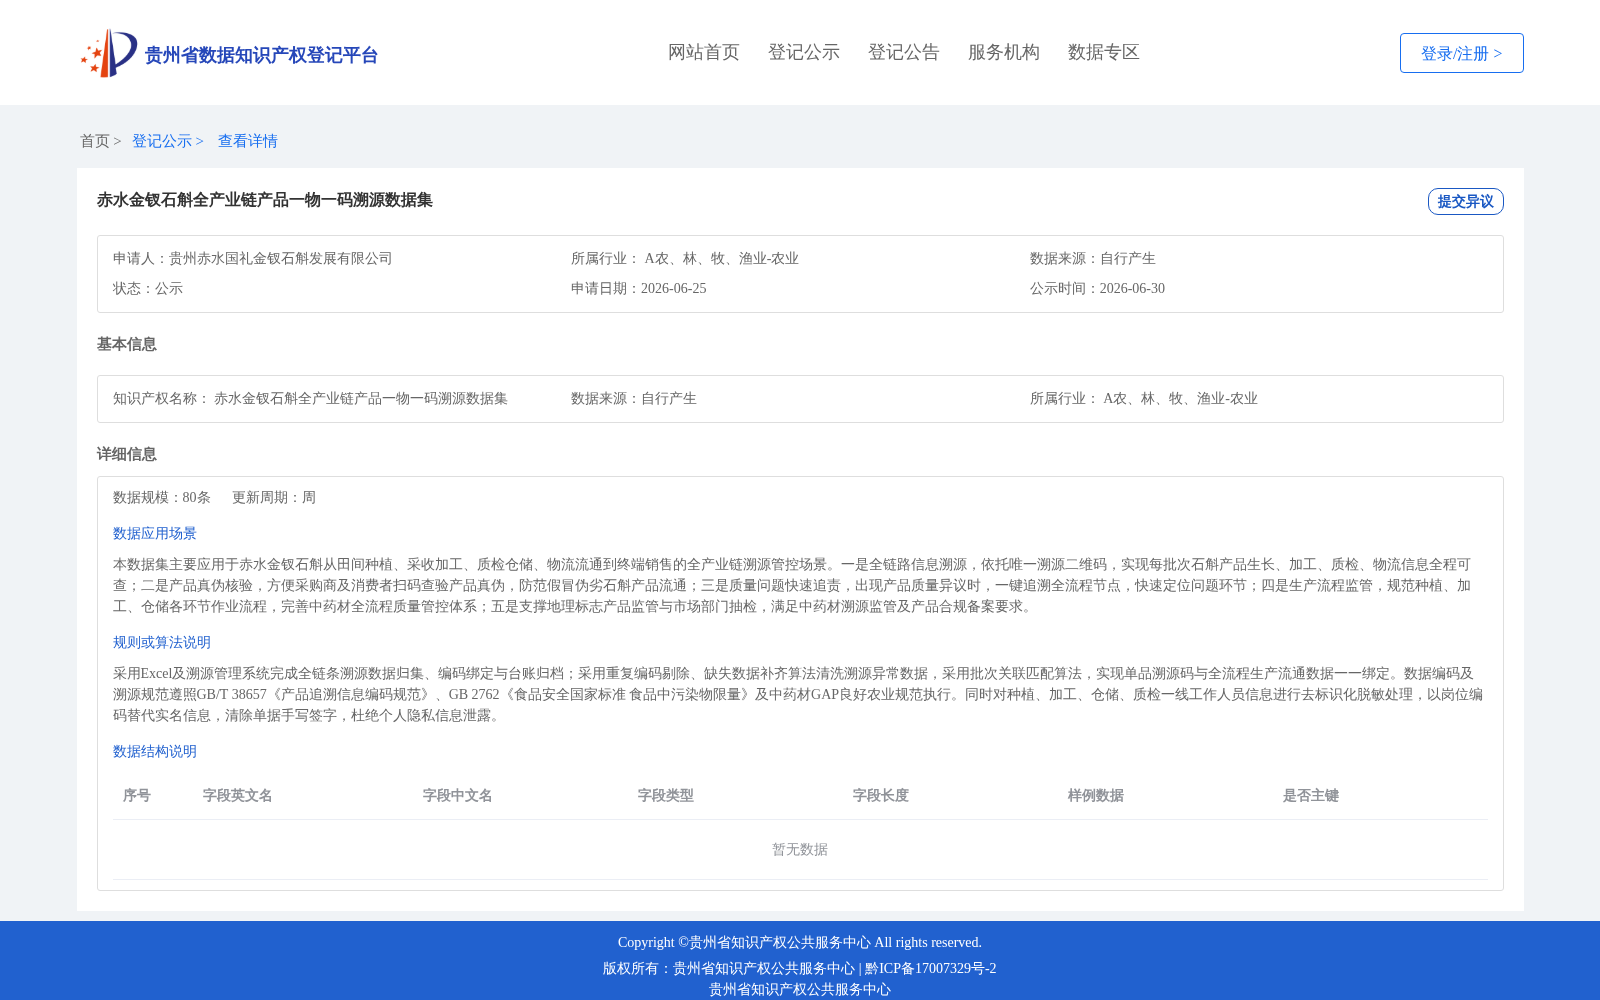Screen dimensions: 1600x1000
Task: Click the 提交异议 button
Action: (1466, 201)
